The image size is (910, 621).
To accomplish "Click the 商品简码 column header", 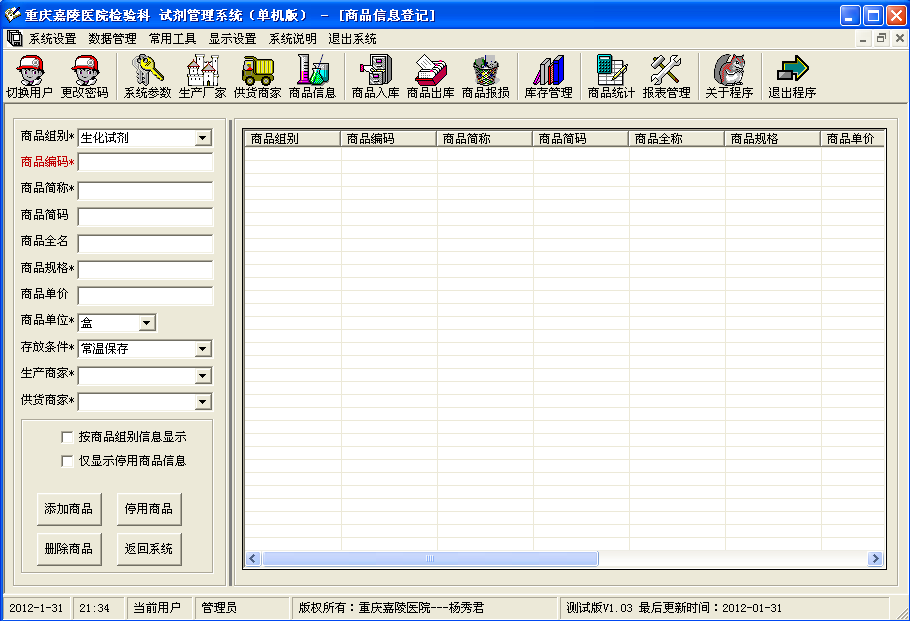I will point(581,139).
